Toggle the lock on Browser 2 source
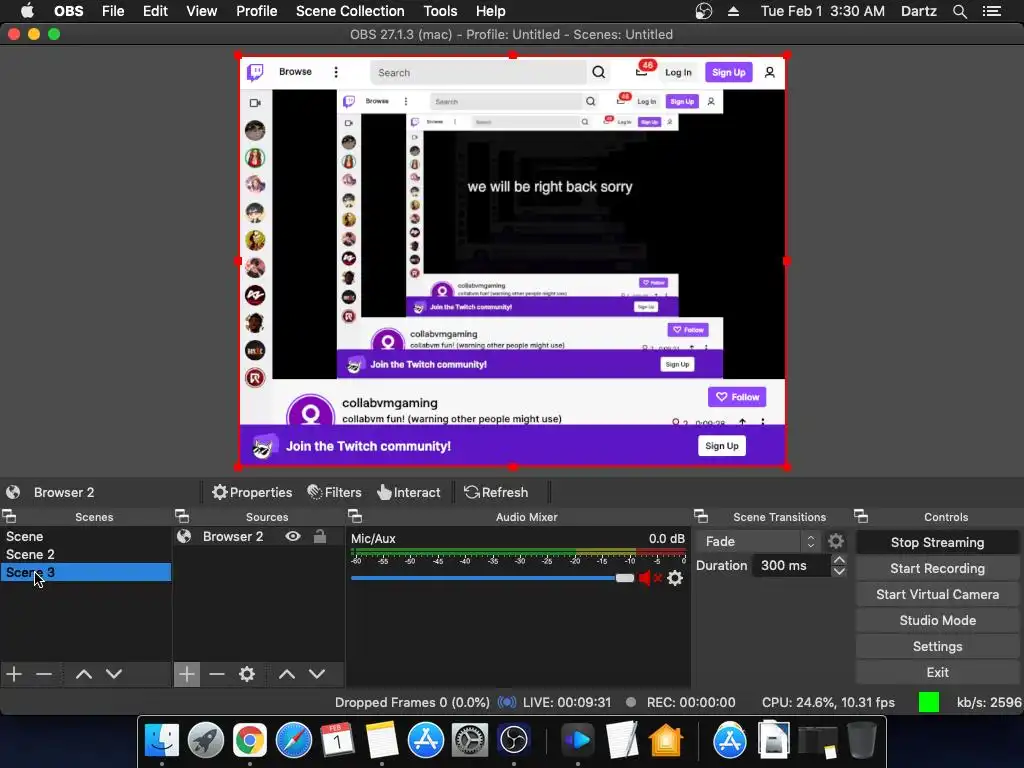The image size is (1024, 768). [320, 536]
